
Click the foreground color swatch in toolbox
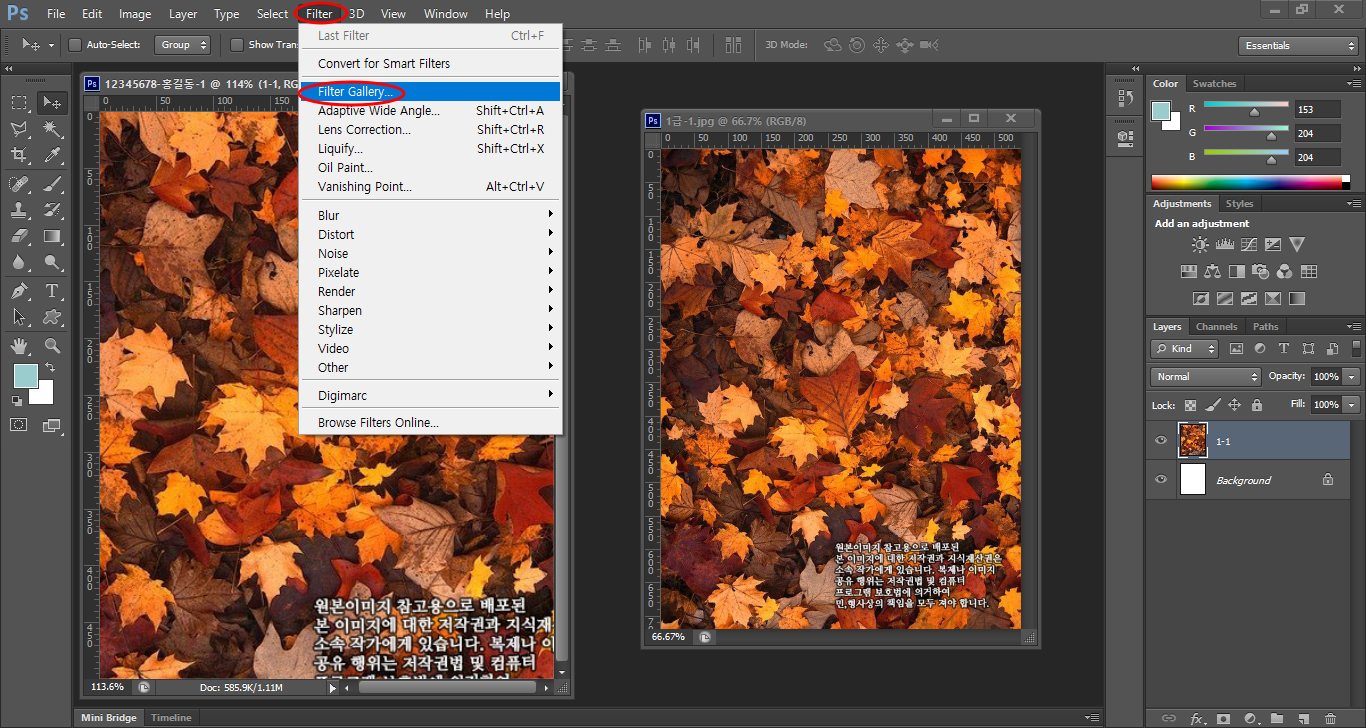coord(25,376)
